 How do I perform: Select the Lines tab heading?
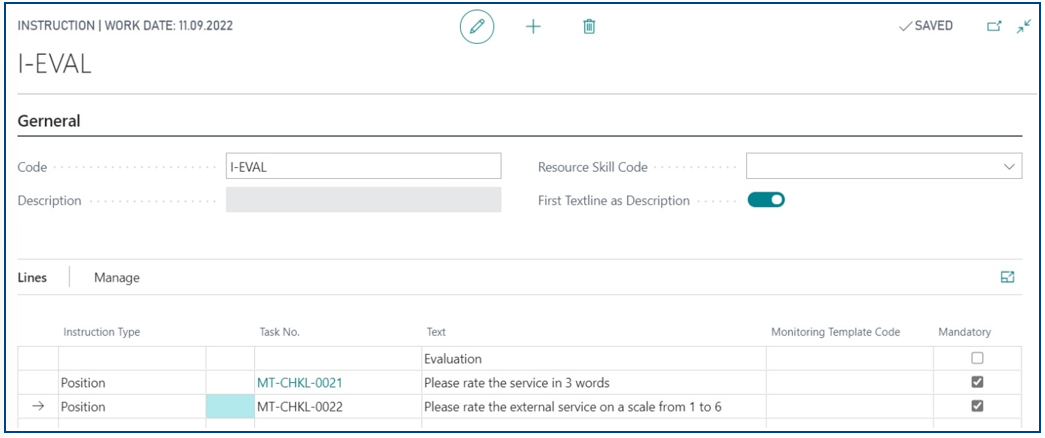coord(32,277)
